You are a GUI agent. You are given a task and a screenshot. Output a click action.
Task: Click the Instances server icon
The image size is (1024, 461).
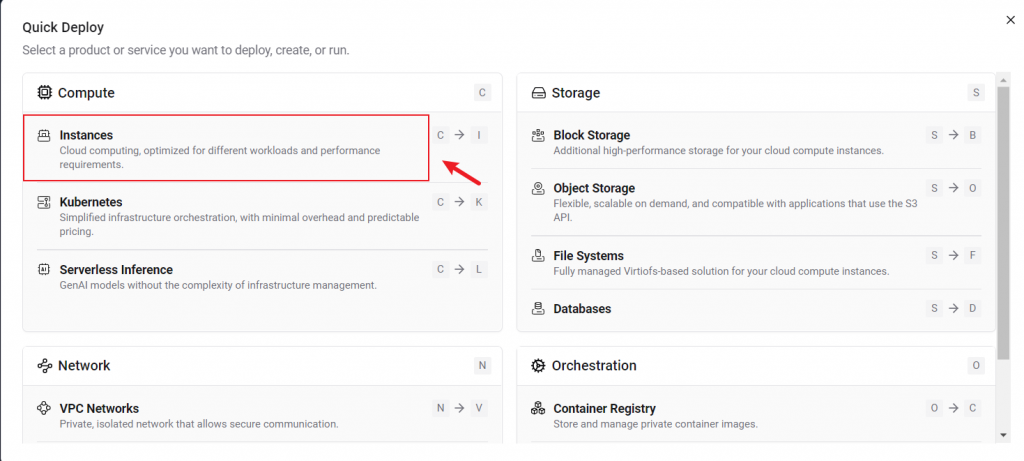[44, 135]
